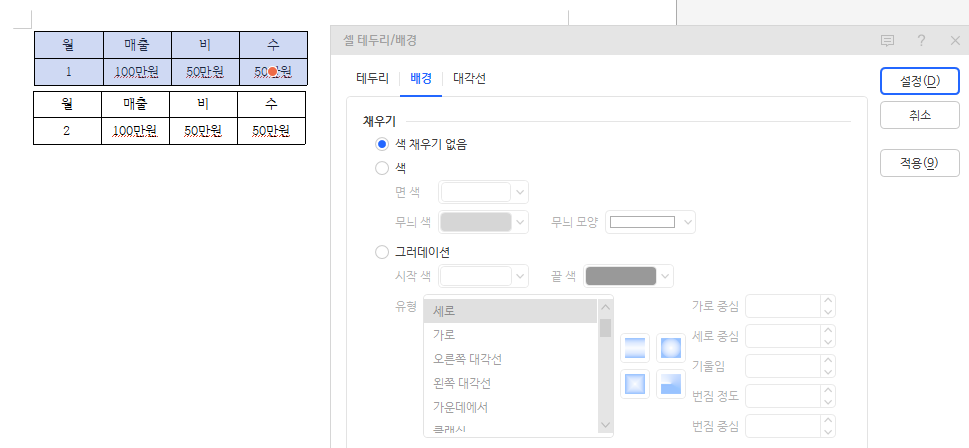Click the 세로 중심 input field

pyautogui.click(x=783, y=336)
